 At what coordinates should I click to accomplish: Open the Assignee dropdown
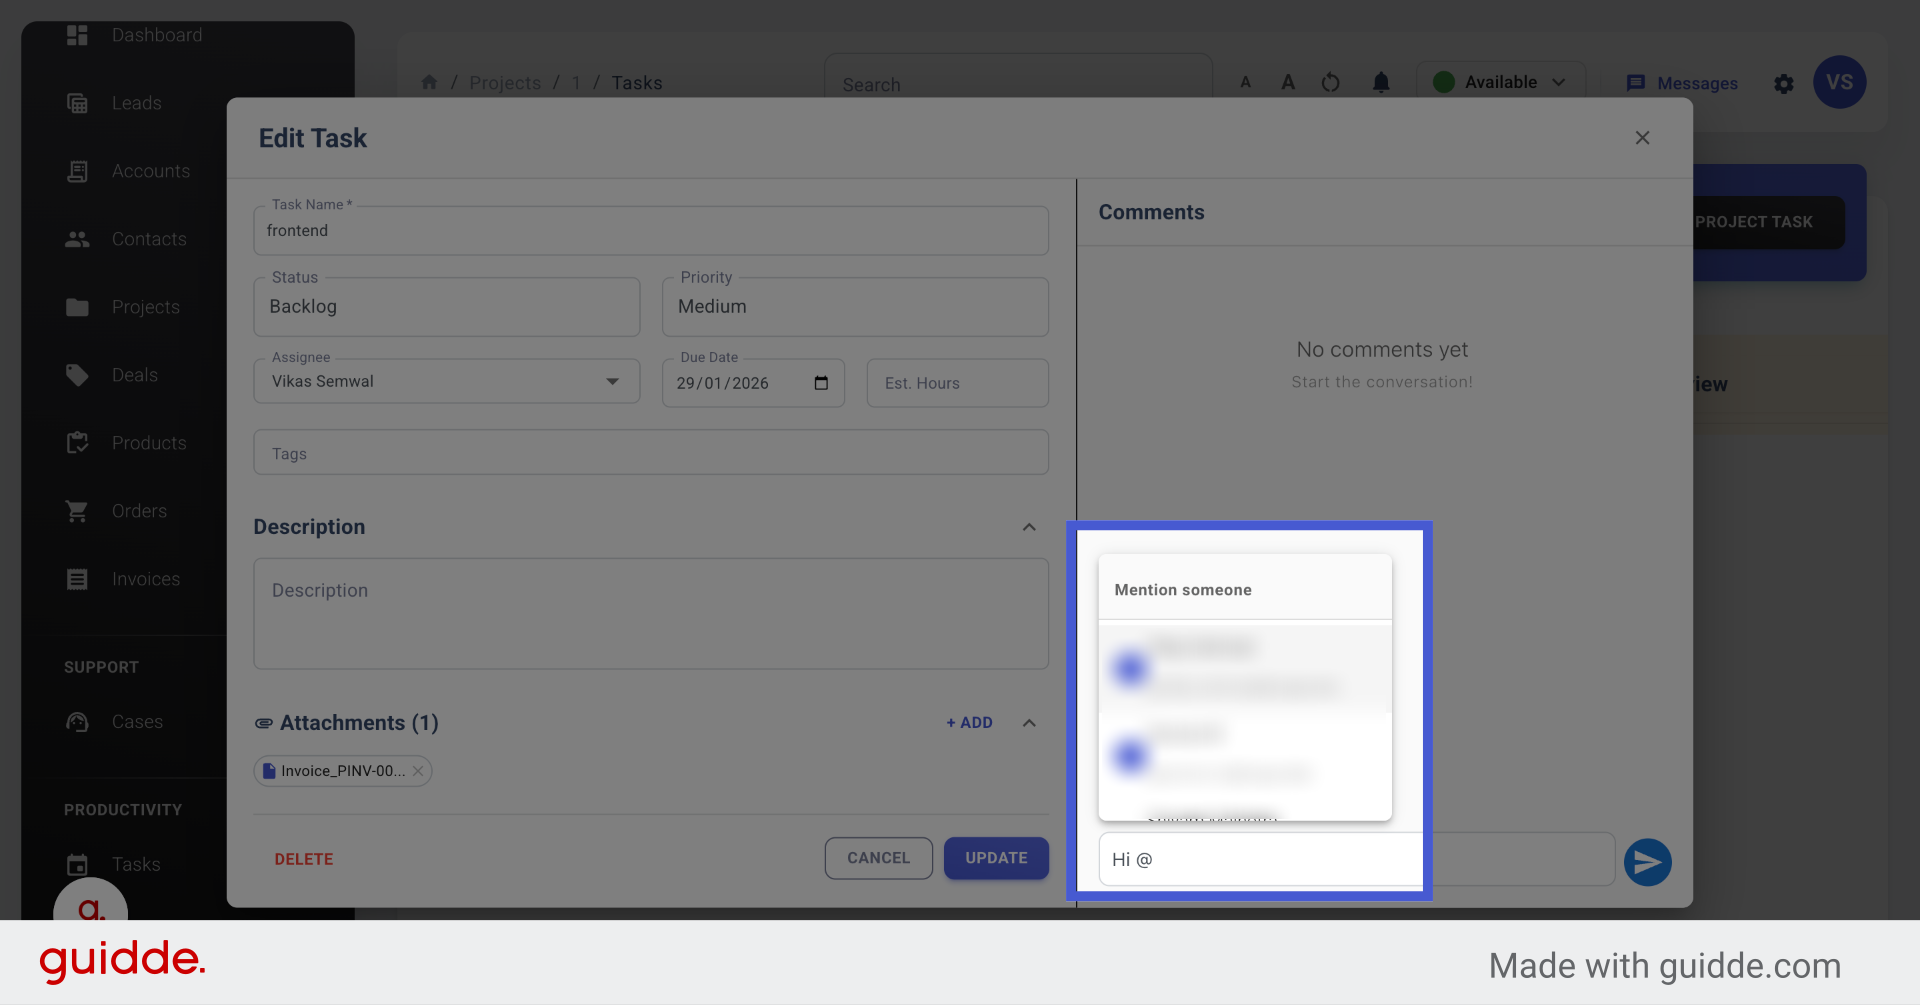tap(612, 381)
